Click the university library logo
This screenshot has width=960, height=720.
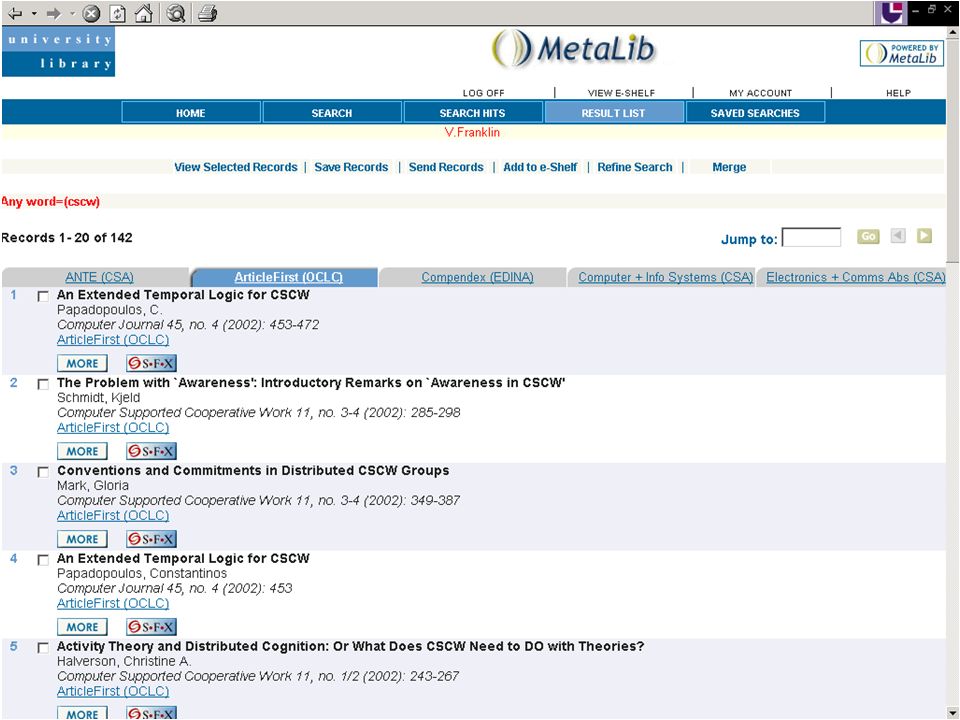(x=58, y=51)
